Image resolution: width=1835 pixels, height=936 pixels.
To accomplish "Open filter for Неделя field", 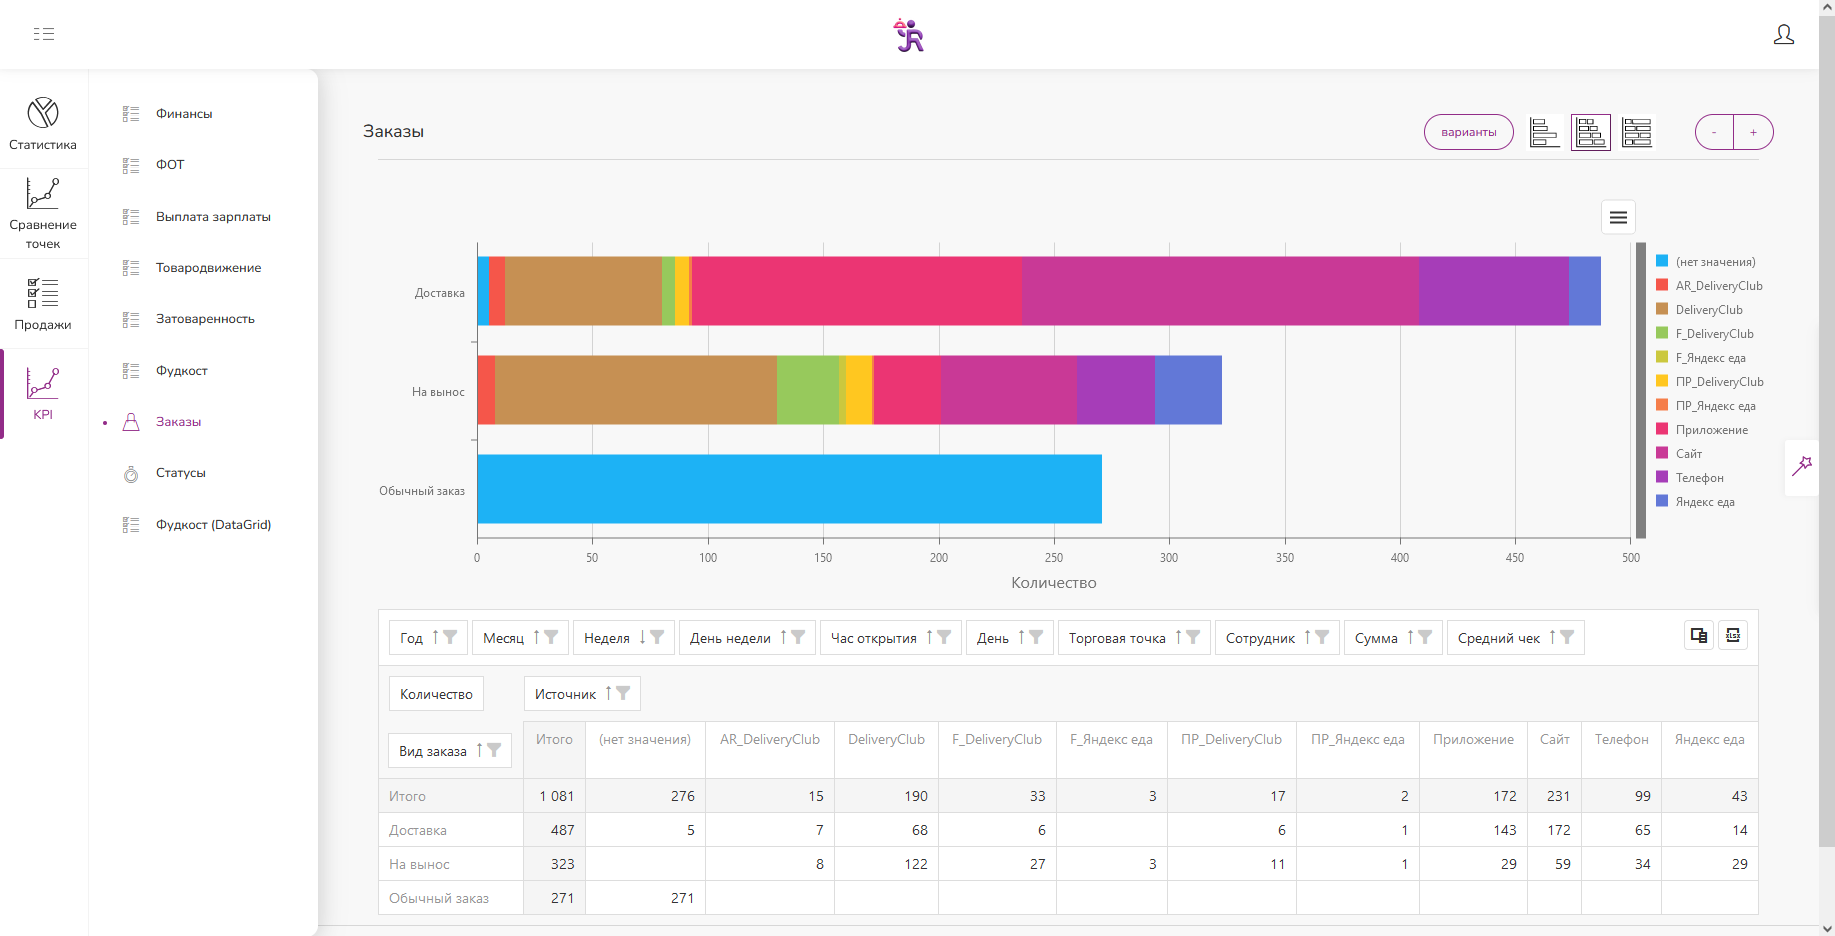I will [x=658, y=637].
